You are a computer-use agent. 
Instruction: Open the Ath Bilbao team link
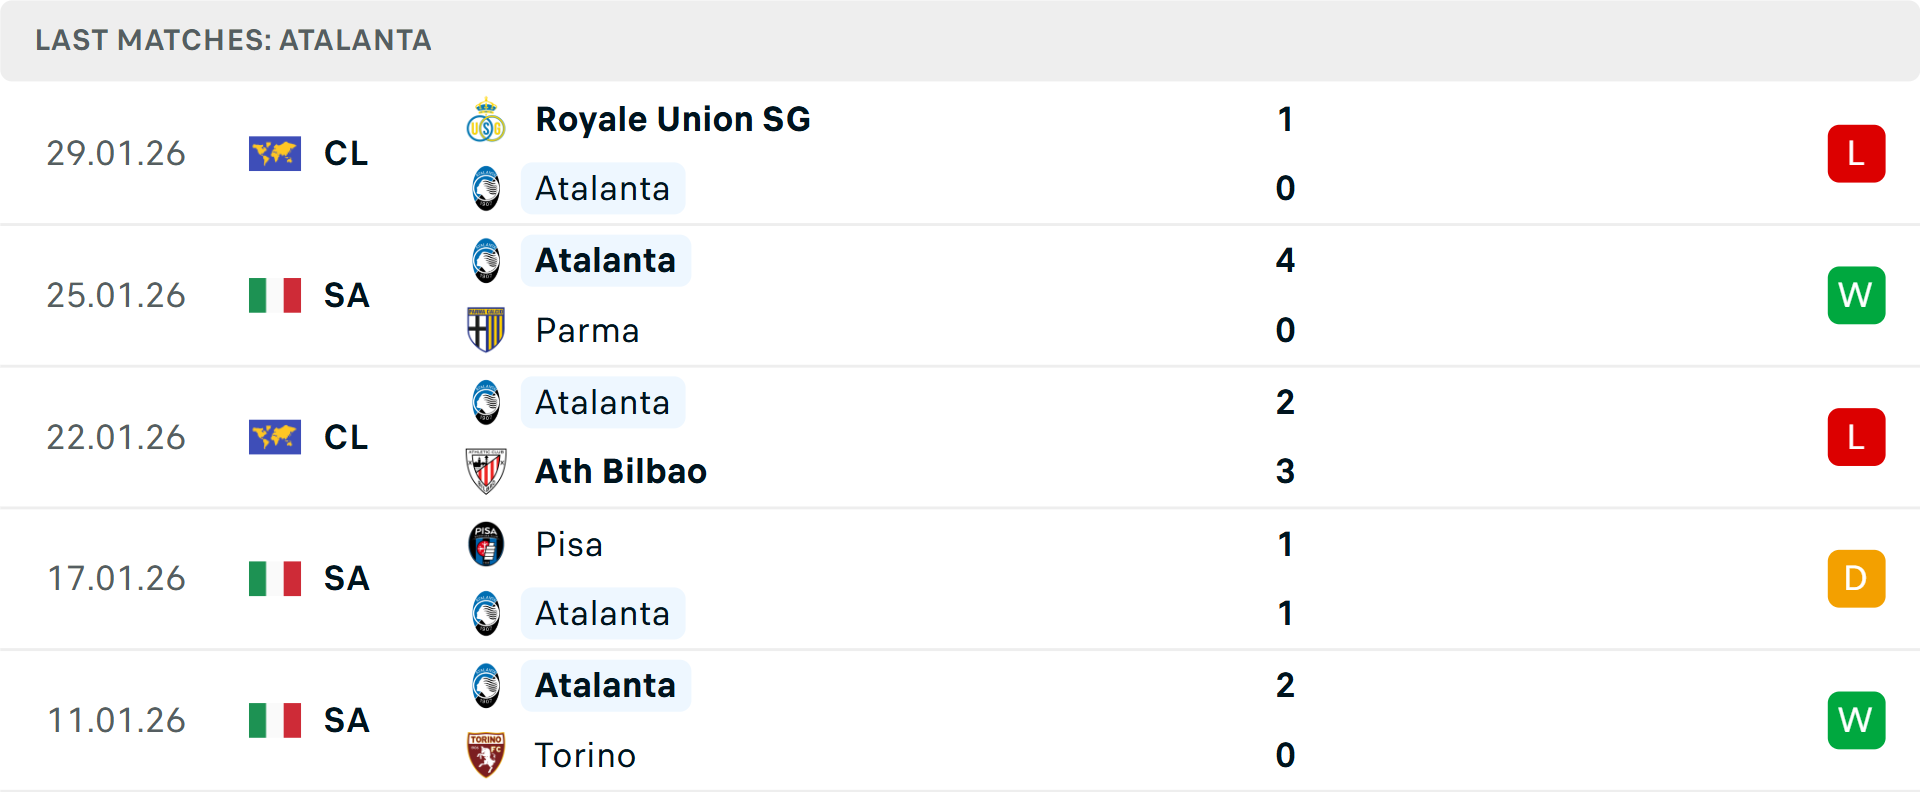[621, 471]
